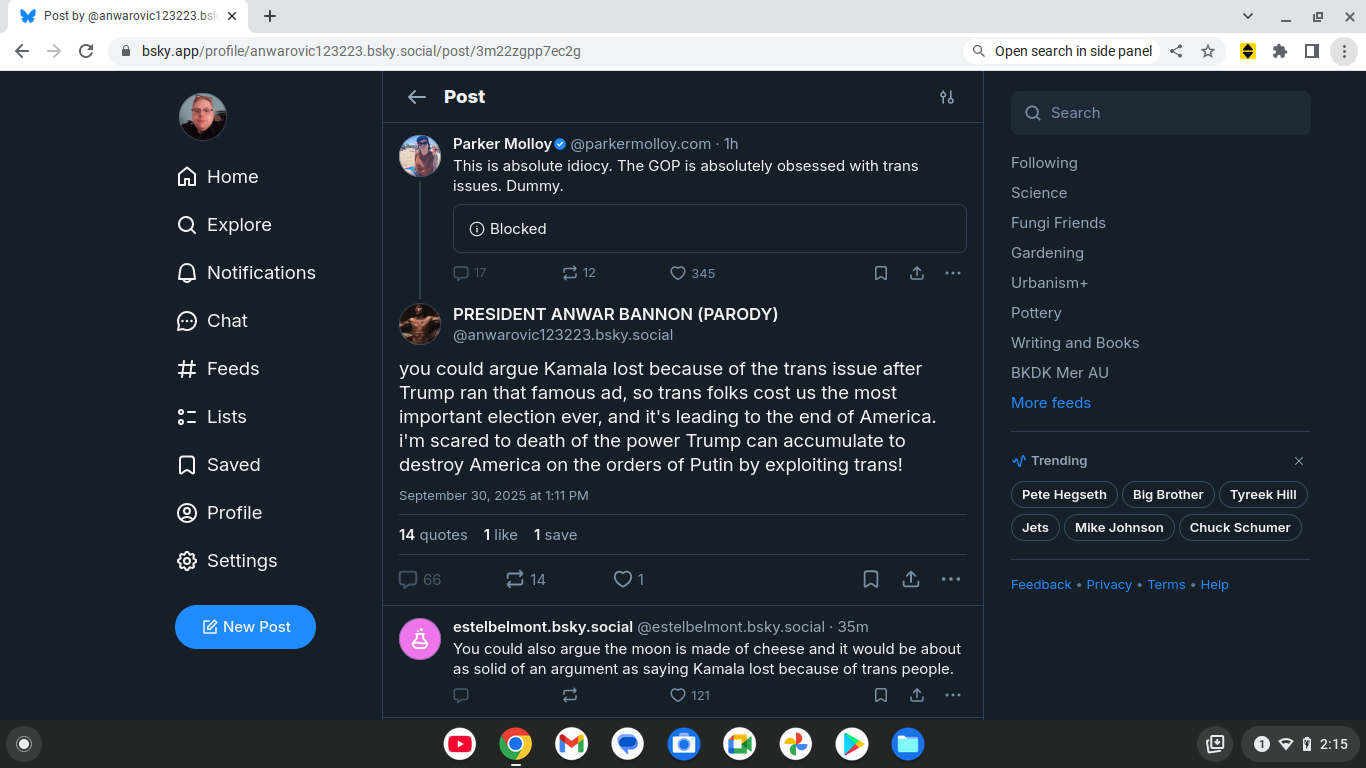Screen dimensions: 1366x768
Task: Open more options on main post
Action: 951,579
